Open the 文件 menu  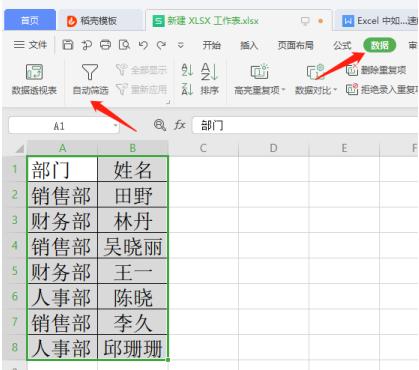30,44
